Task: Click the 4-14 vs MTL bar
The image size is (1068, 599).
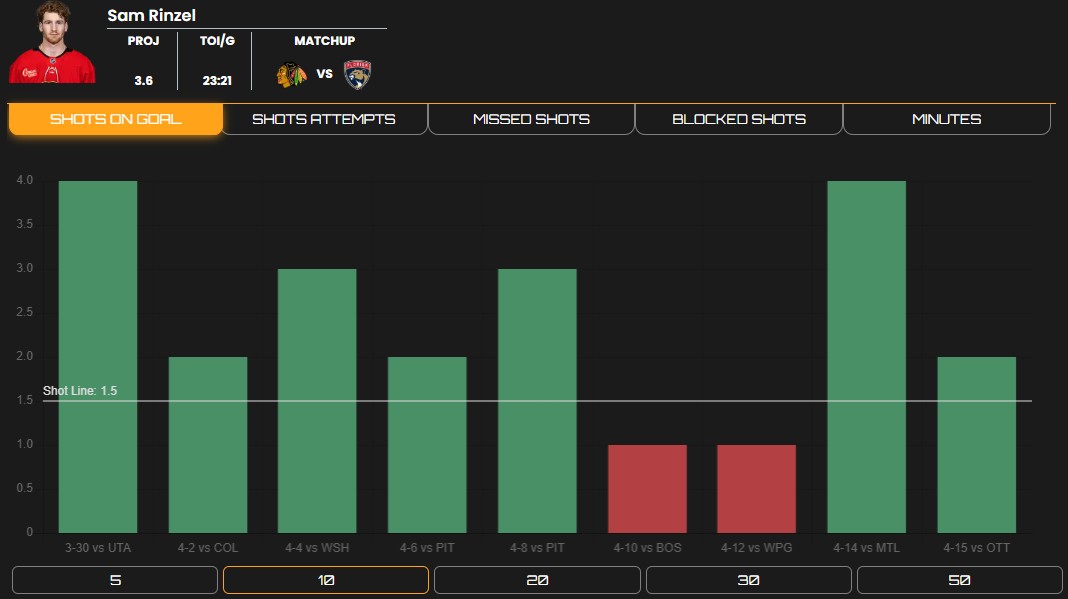Action: click(x=867, y=356)
